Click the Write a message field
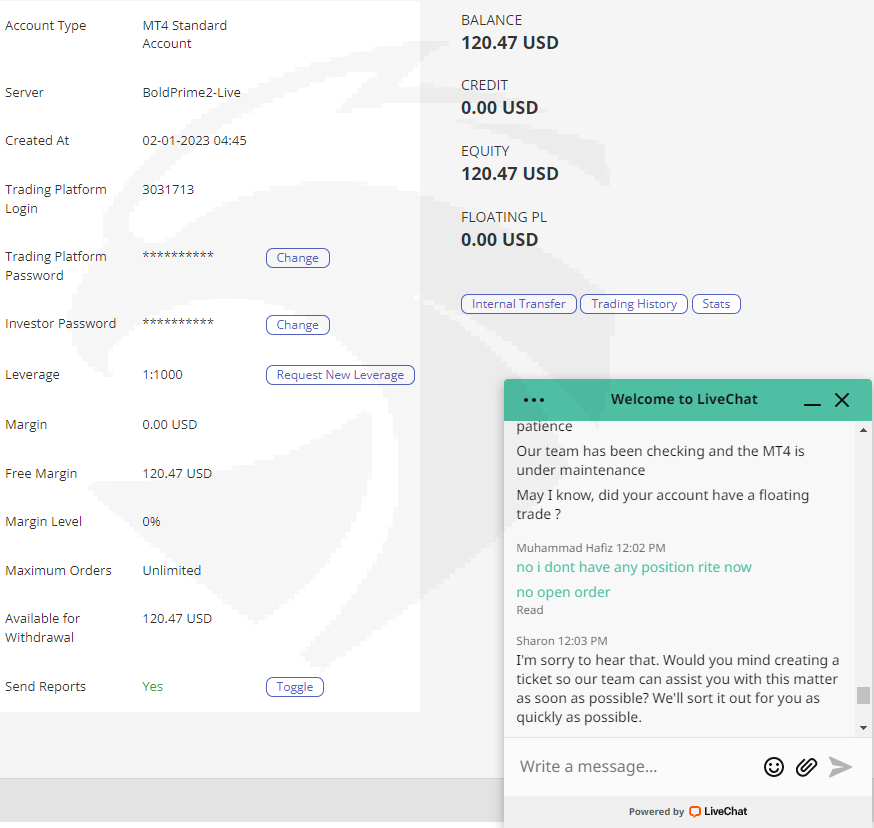Screen dimensions: 874x828 [x=635, y=767]
